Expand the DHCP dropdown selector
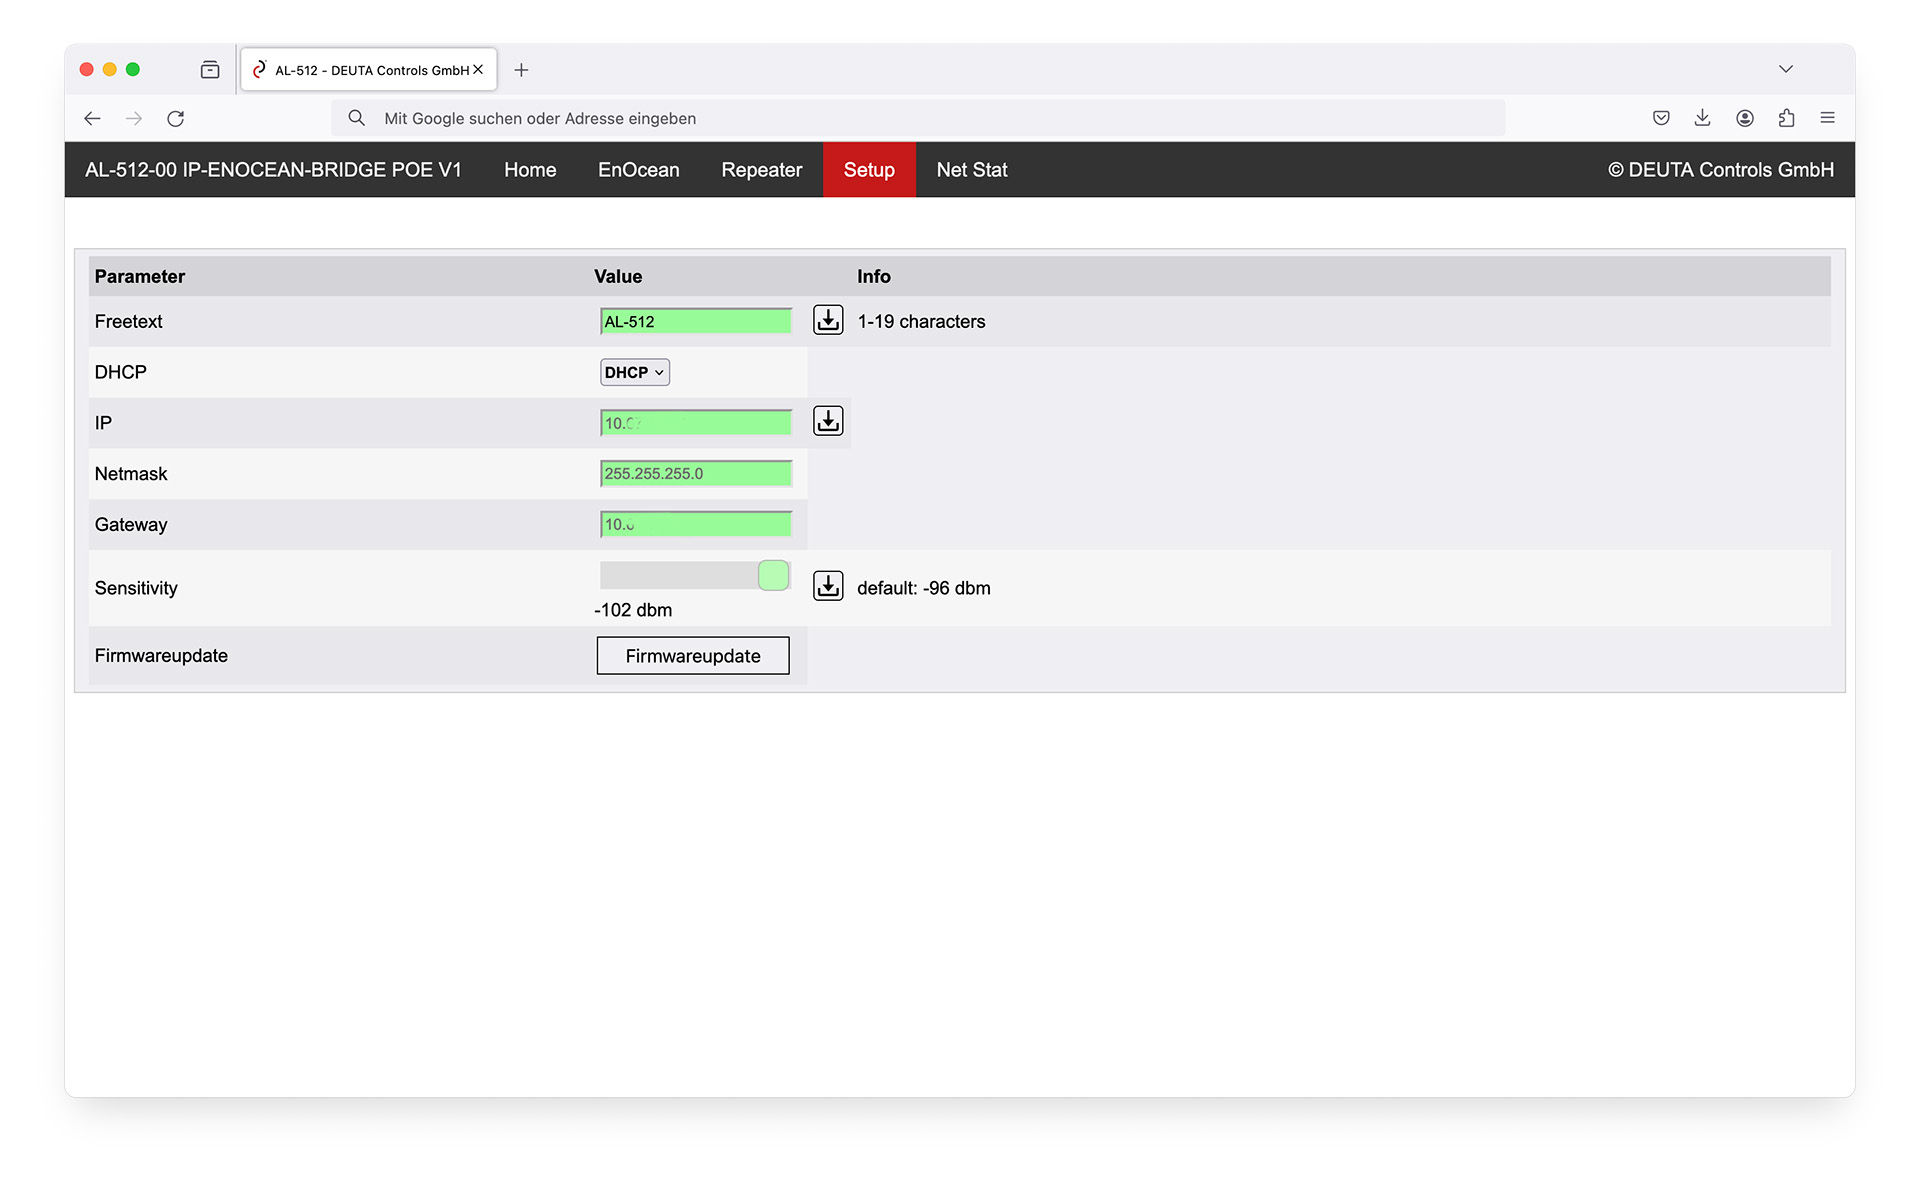The height and width of the screenshot is (1183, 1920). point(634,372)
